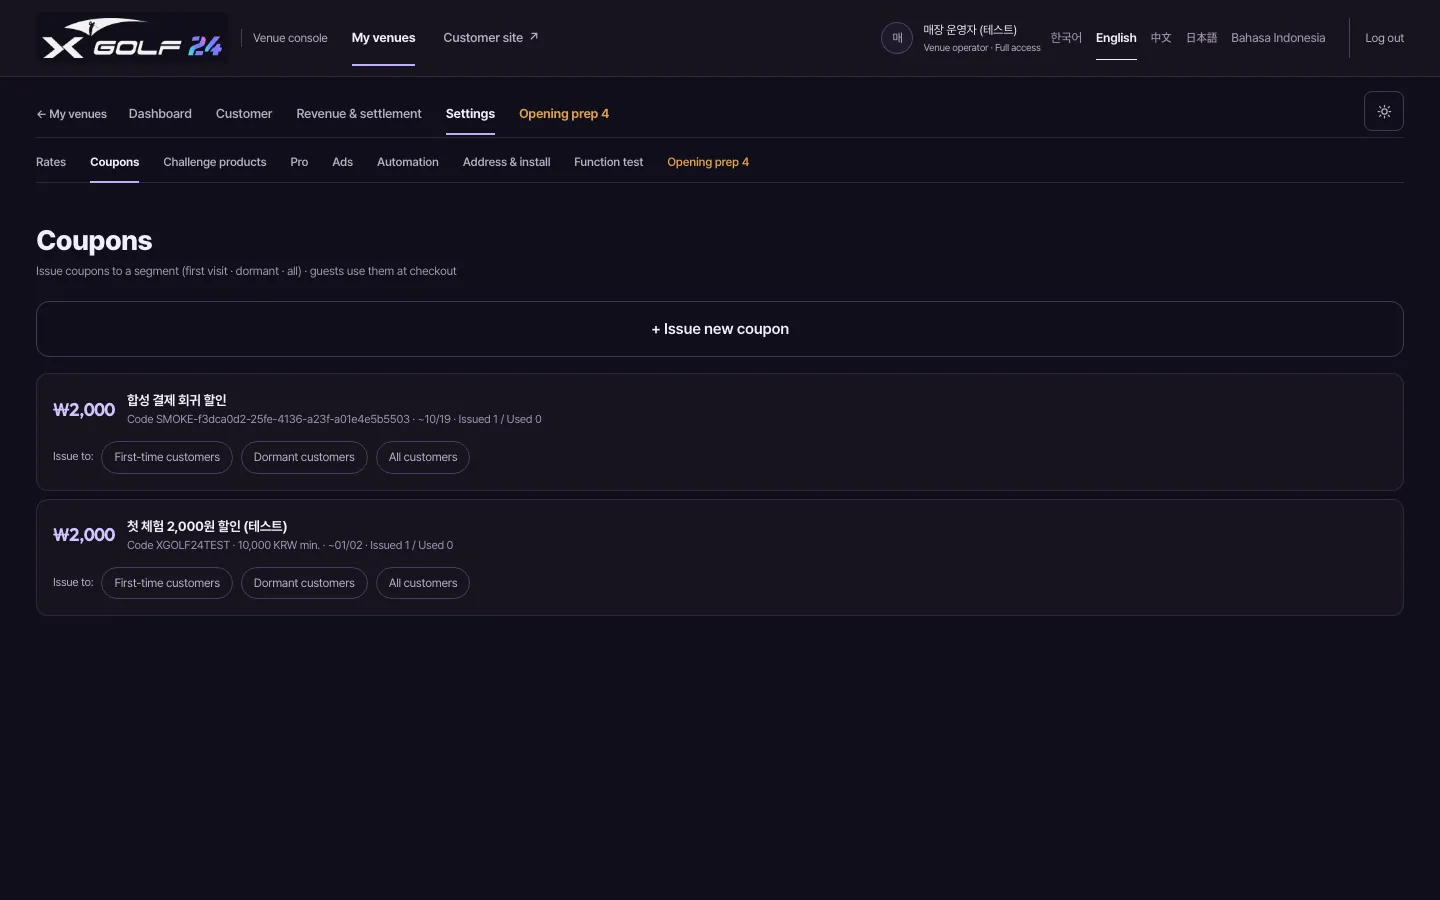Screen dimensions: 1440x900
Task: Open the Automation sub-tab
Action: pyautogui.click(x=408, y=162)
